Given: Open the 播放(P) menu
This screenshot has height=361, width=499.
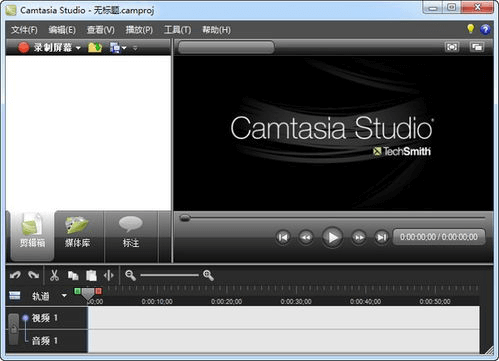Looking at the screenshot, I should click(x=139, y=30).
